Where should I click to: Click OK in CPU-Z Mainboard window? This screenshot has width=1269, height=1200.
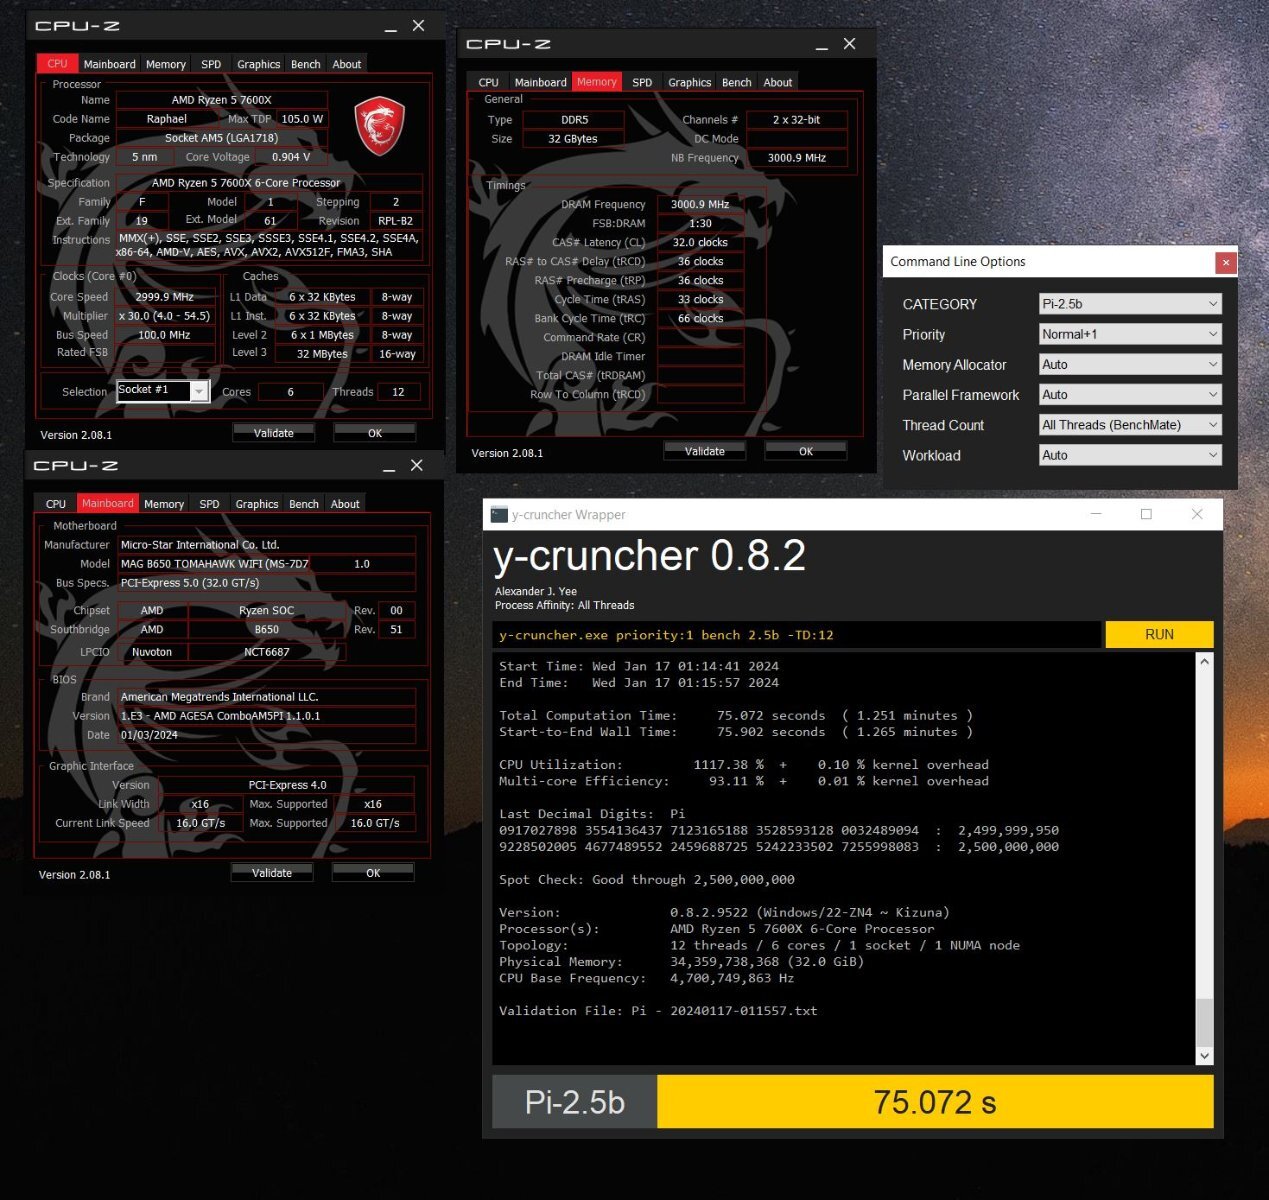(373, 873)
